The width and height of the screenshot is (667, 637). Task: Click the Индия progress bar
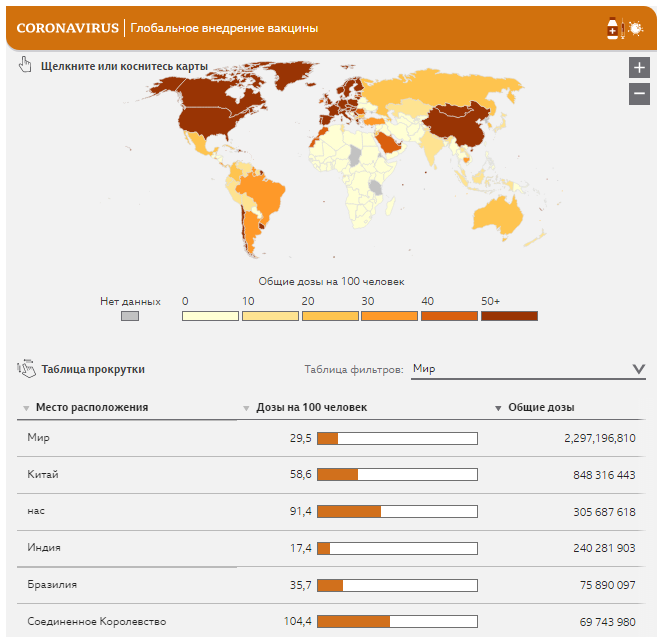(x=397, y=548)
